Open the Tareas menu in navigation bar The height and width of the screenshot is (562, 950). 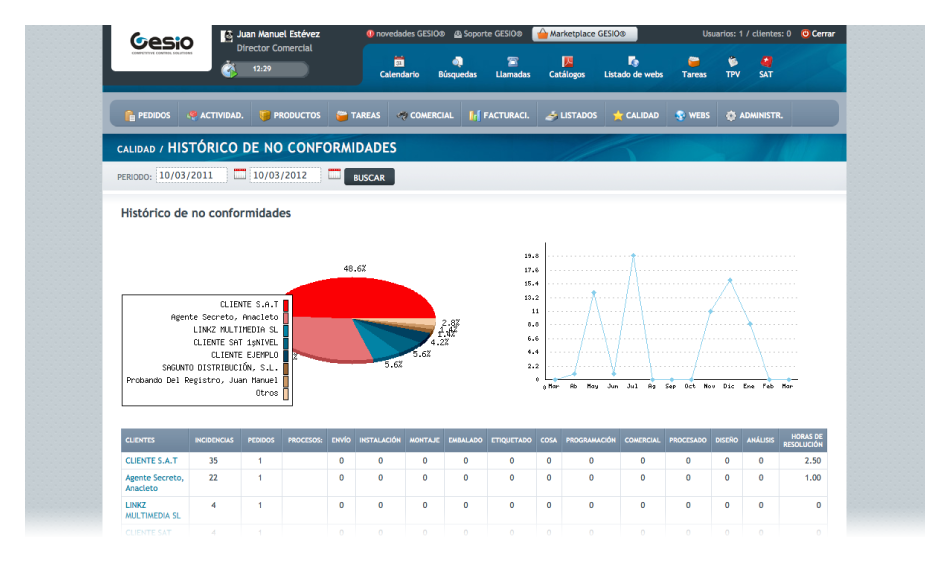(358, 115)
